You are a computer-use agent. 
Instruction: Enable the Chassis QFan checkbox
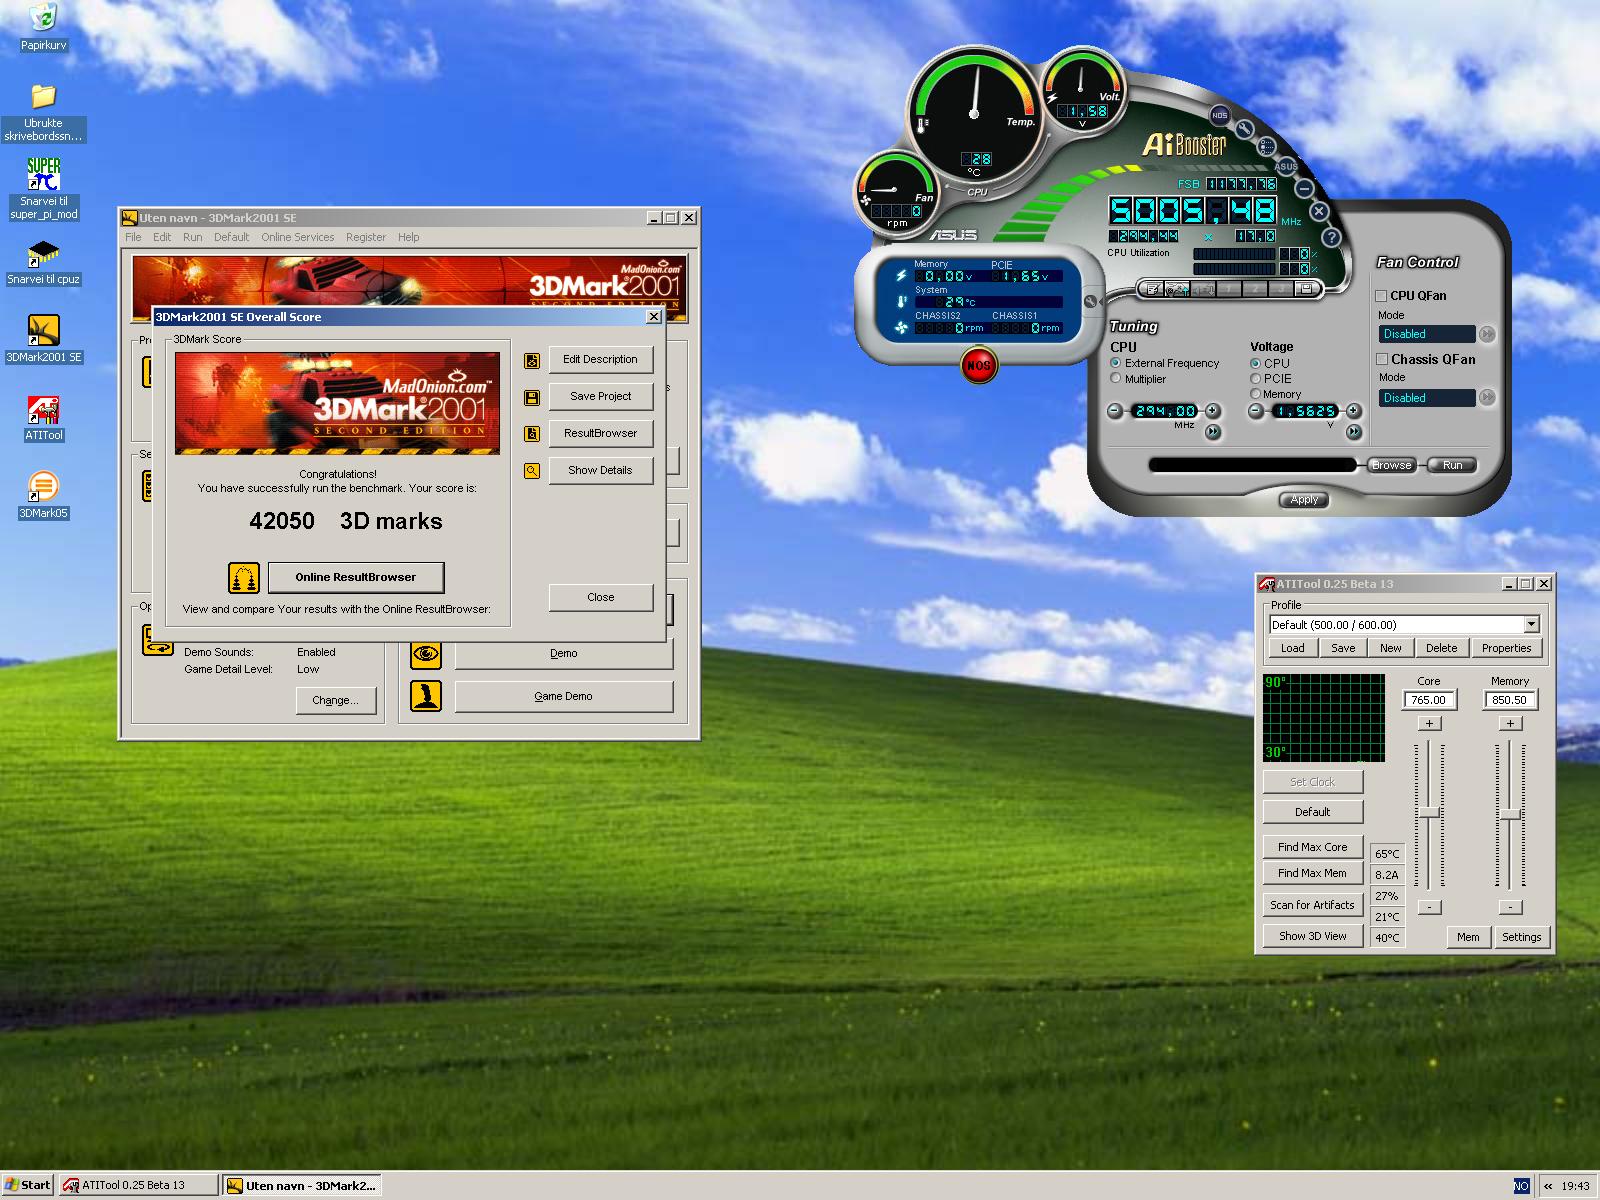click(x=1381, y=359)
